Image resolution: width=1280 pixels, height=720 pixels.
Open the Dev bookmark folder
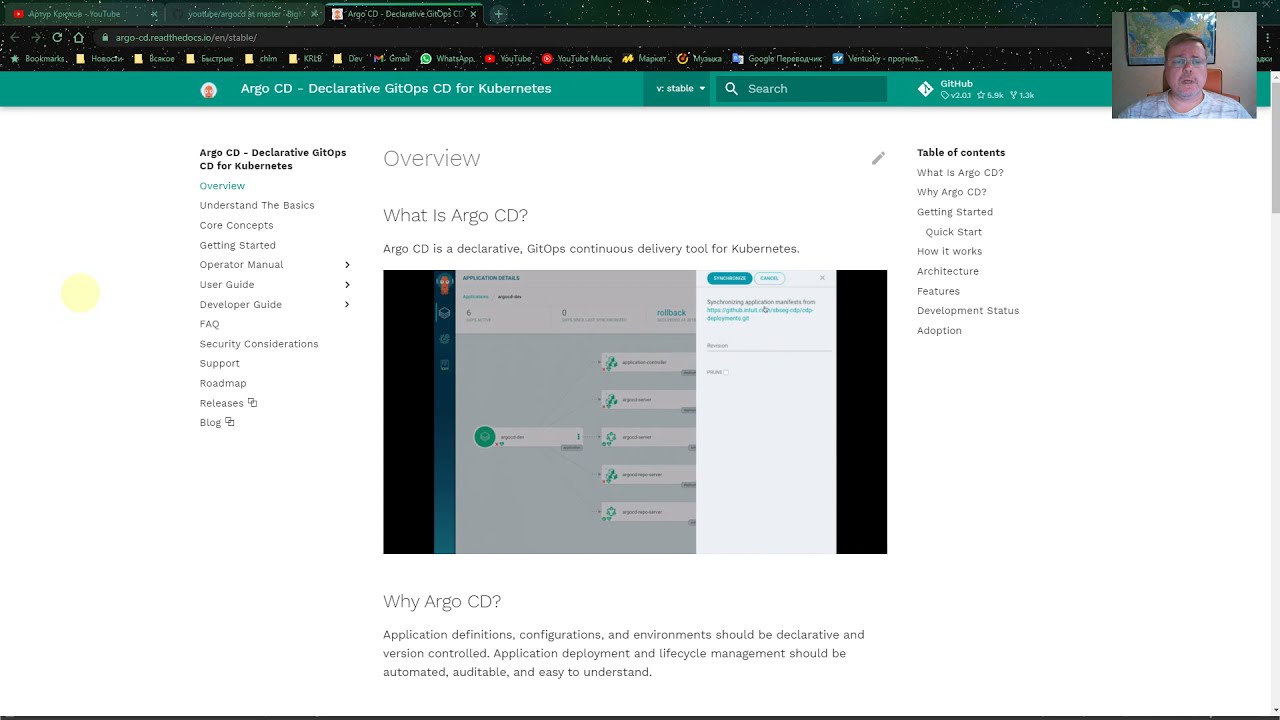[x=347, y=59]
